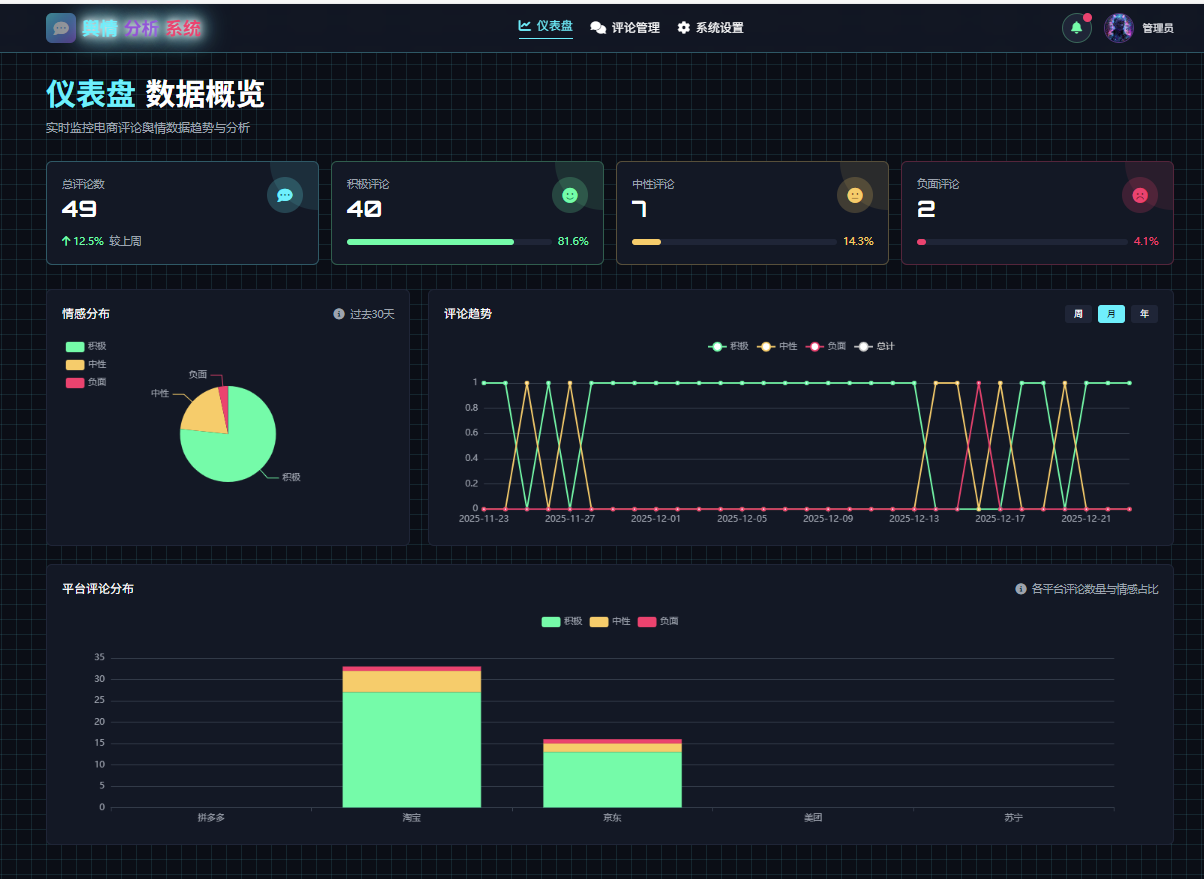Click the notification bell icon
The image size is (1204, 879).
tap(1076, 28)
